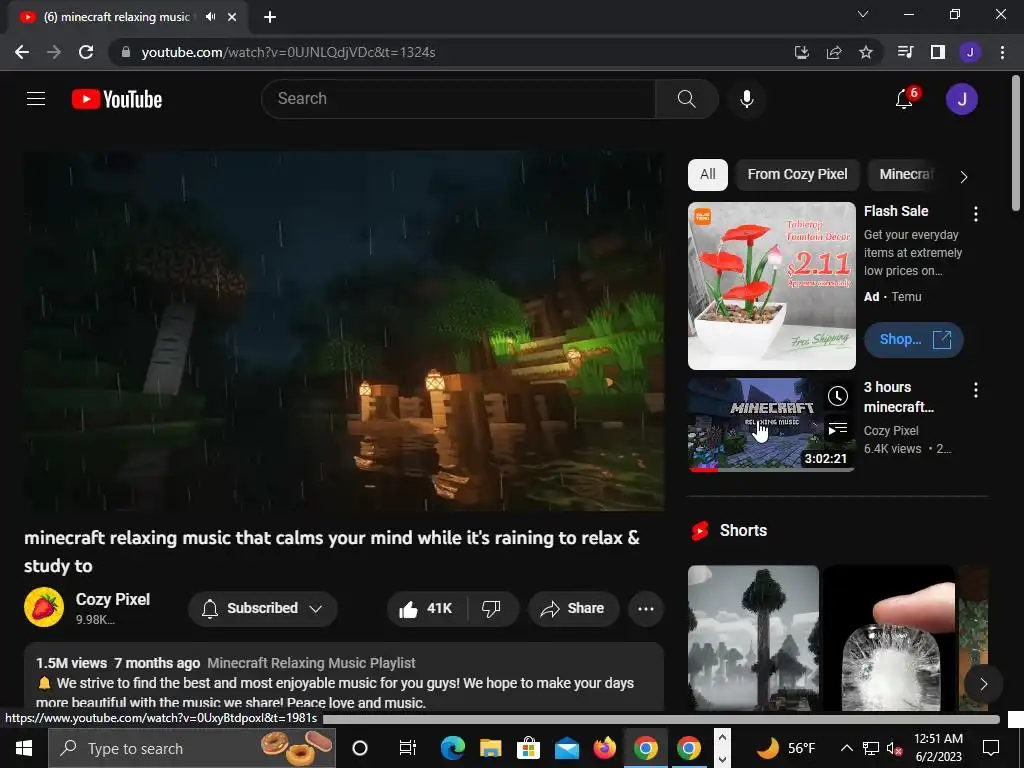Close the minecraft relaxing music tab

232,18
